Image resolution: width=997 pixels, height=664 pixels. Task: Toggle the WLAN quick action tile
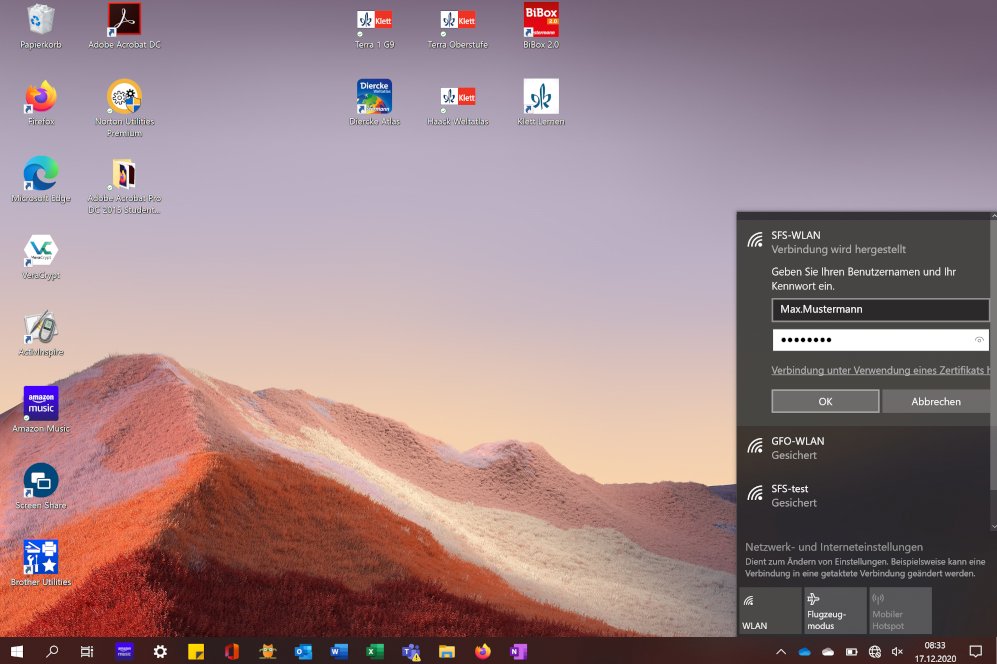coord(769,610)
